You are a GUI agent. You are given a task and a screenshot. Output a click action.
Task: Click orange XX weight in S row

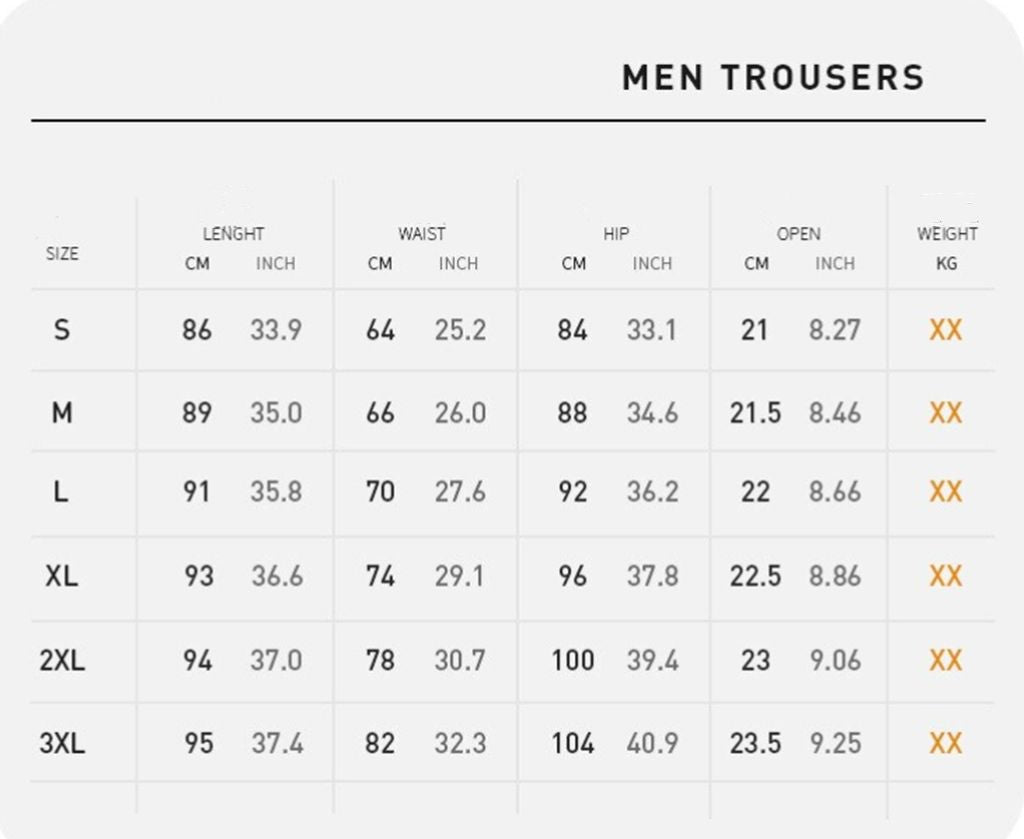coord(946,330)
